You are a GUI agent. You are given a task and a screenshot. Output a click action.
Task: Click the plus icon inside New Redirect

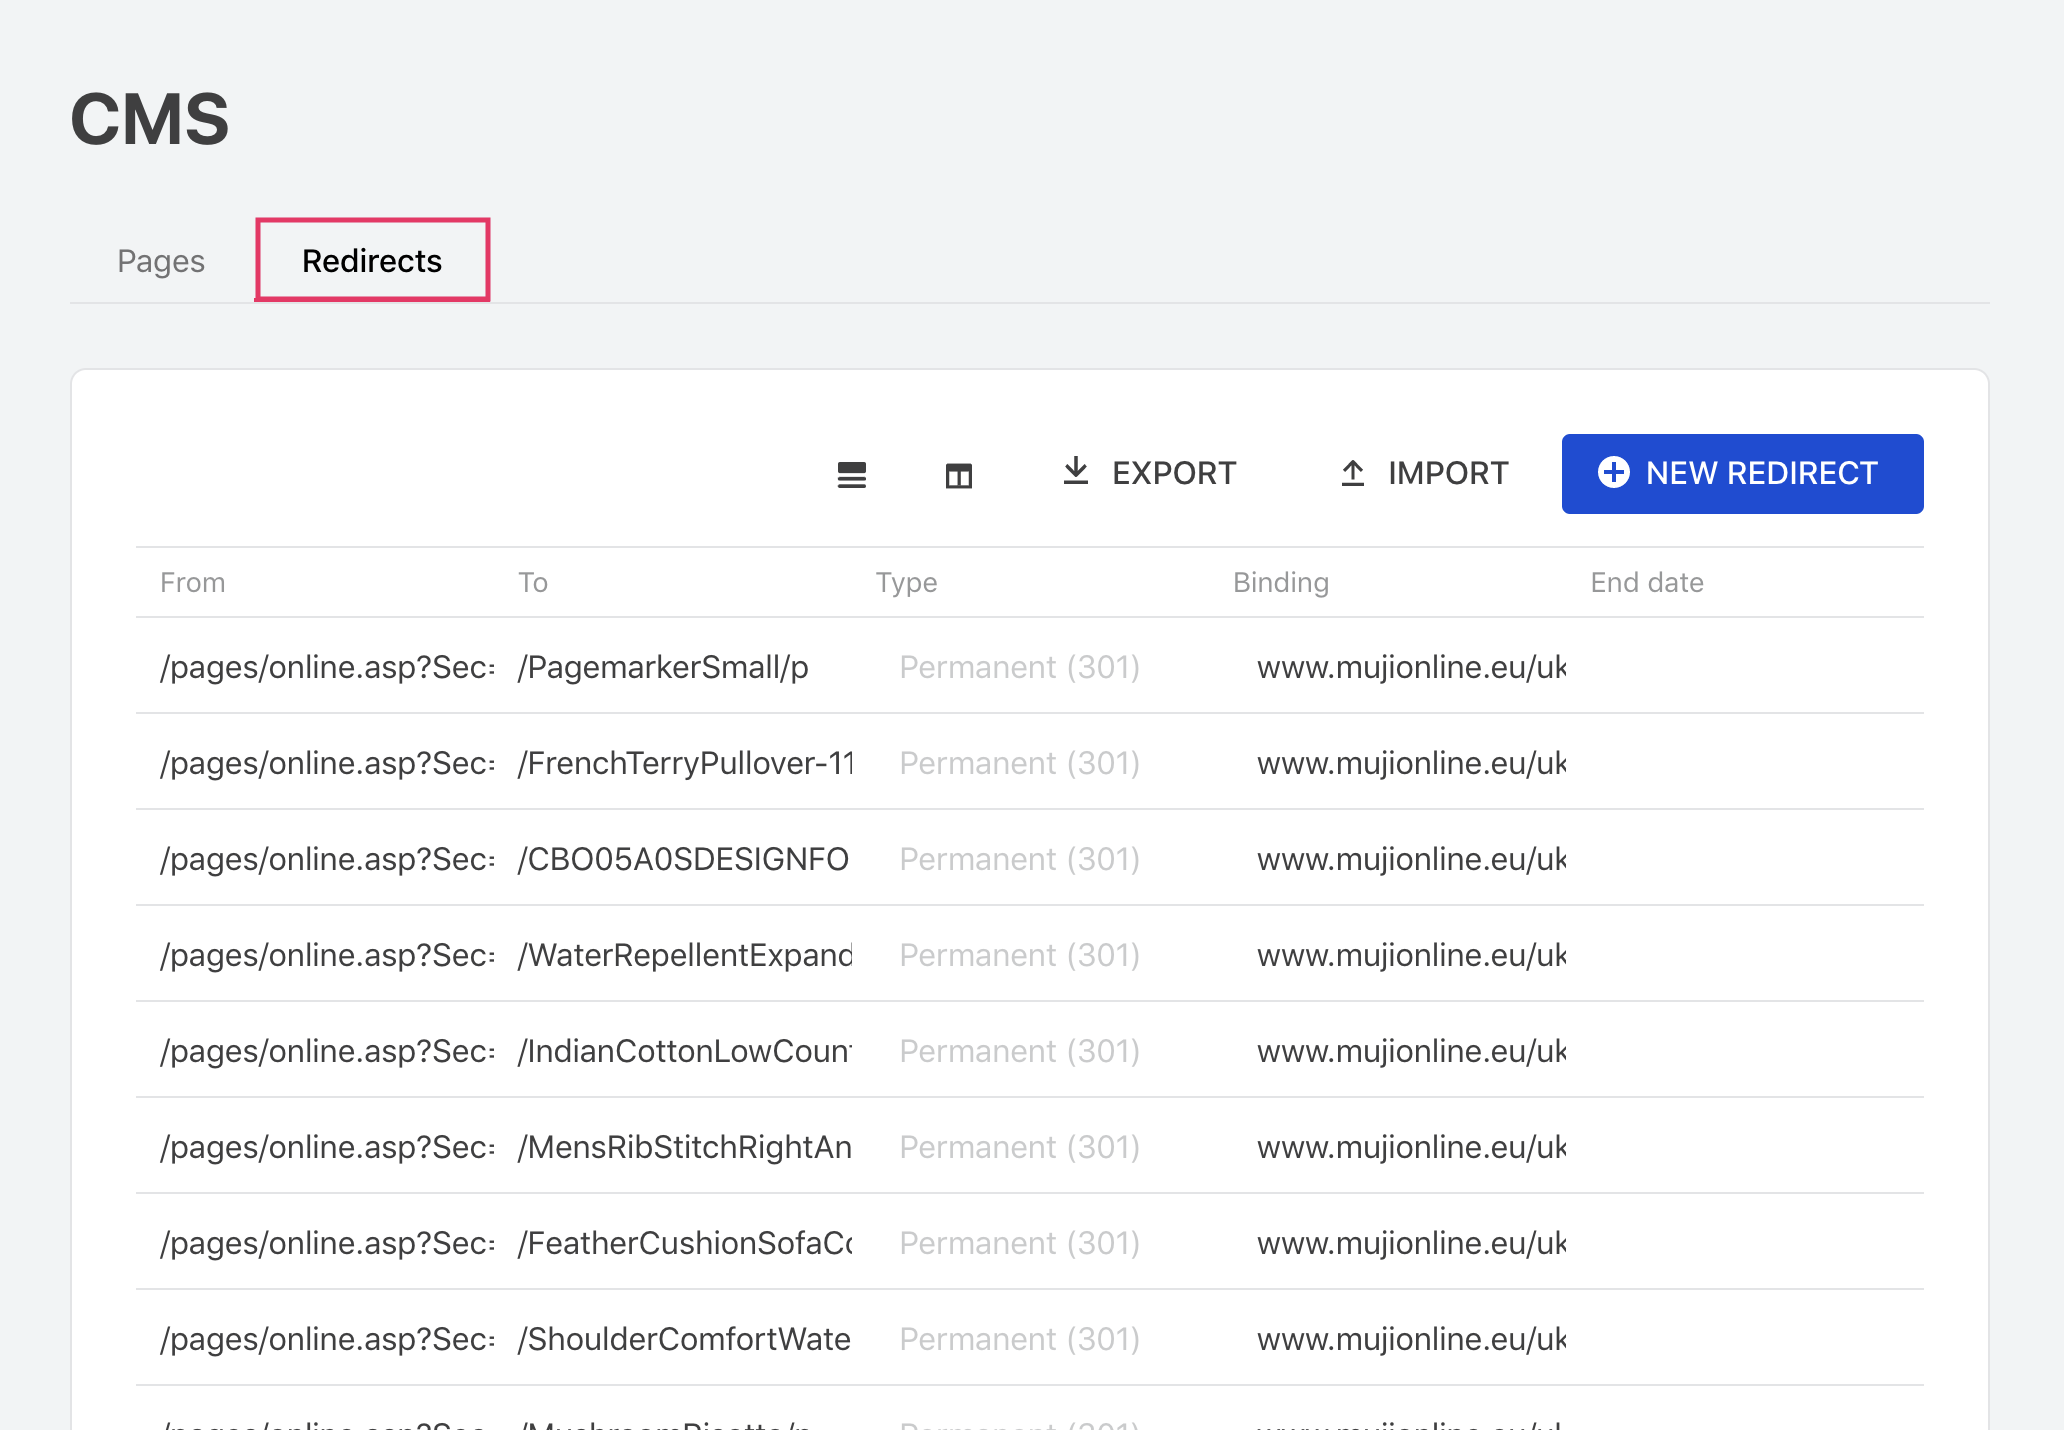click(x=1614, y=474)
